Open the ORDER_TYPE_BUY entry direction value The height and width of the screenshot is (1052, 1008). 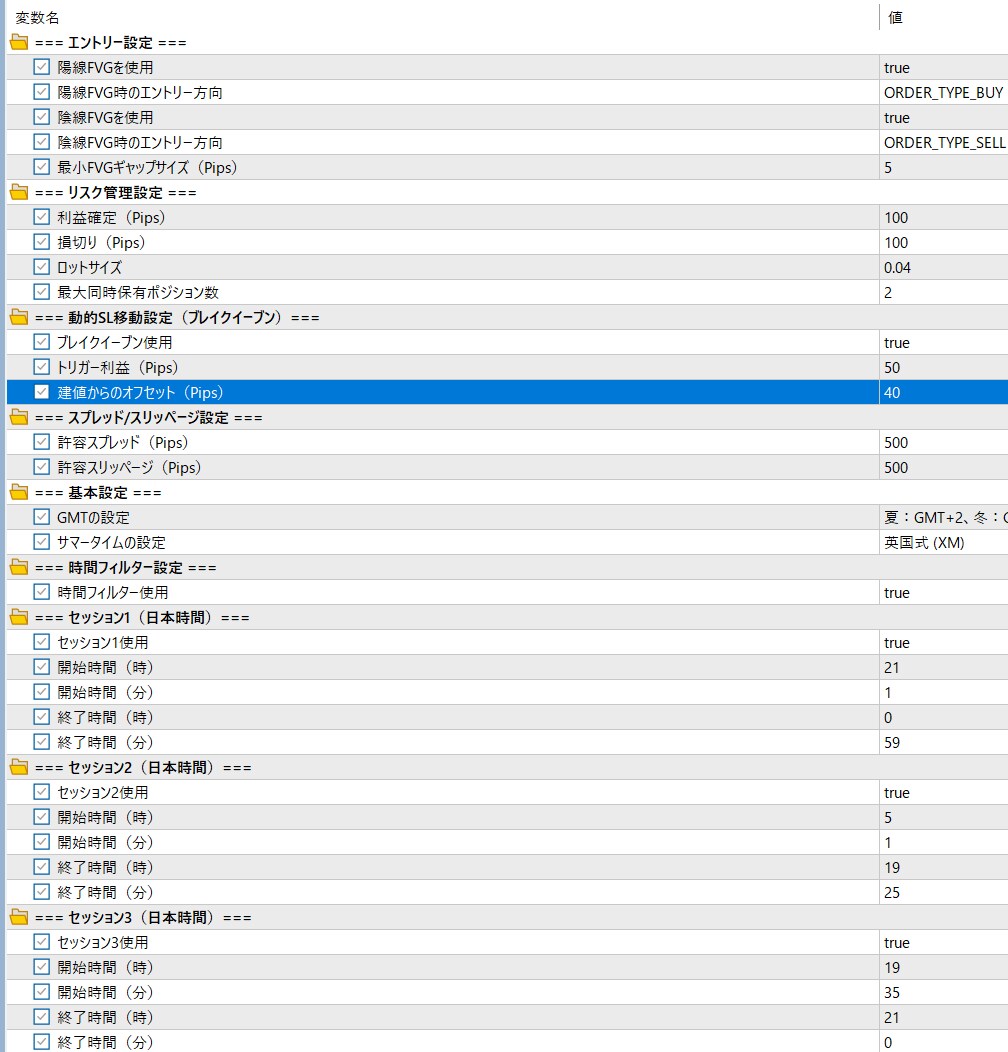click(944, 93)
